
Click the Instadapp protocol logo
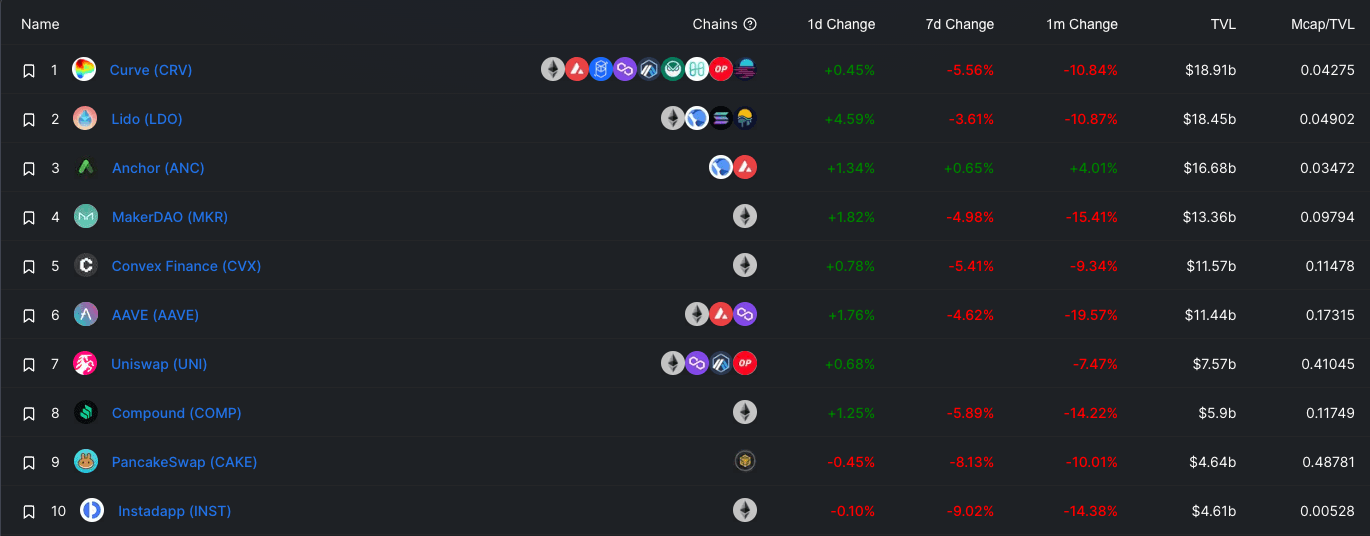[x=92, y=511]
